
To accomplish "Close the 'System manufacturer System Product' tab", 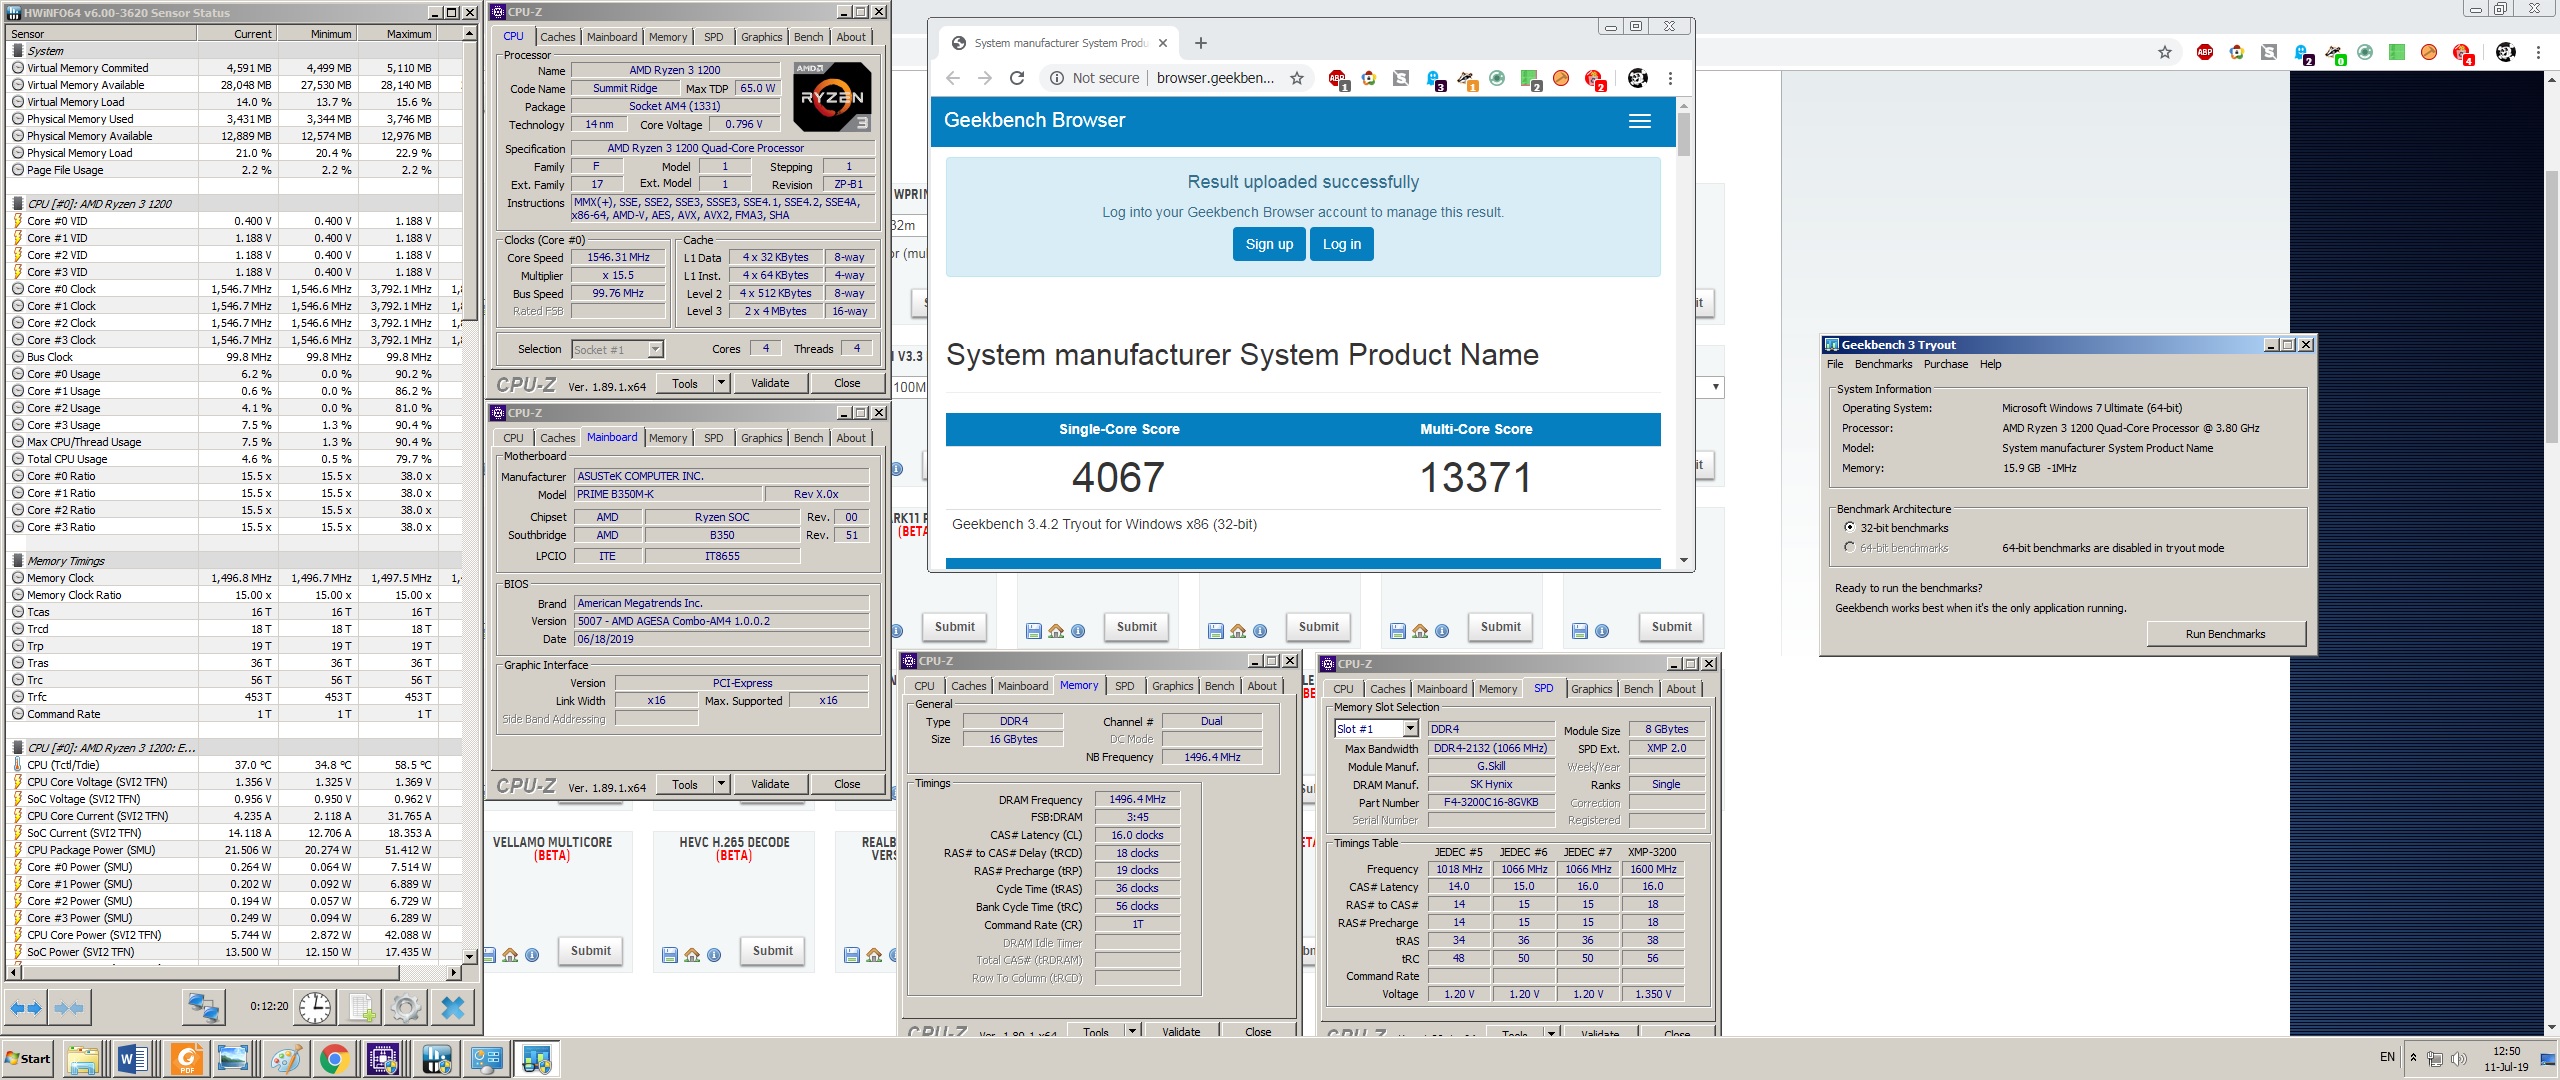I will tap(1162, 43).
